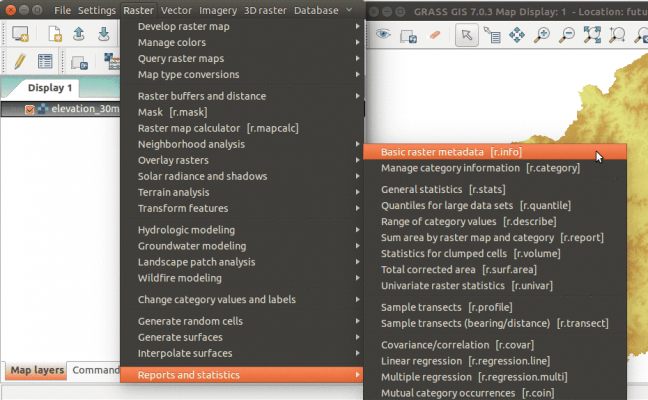
Task: Click the Open workspace upload icon
Action: tap(79, 35)
